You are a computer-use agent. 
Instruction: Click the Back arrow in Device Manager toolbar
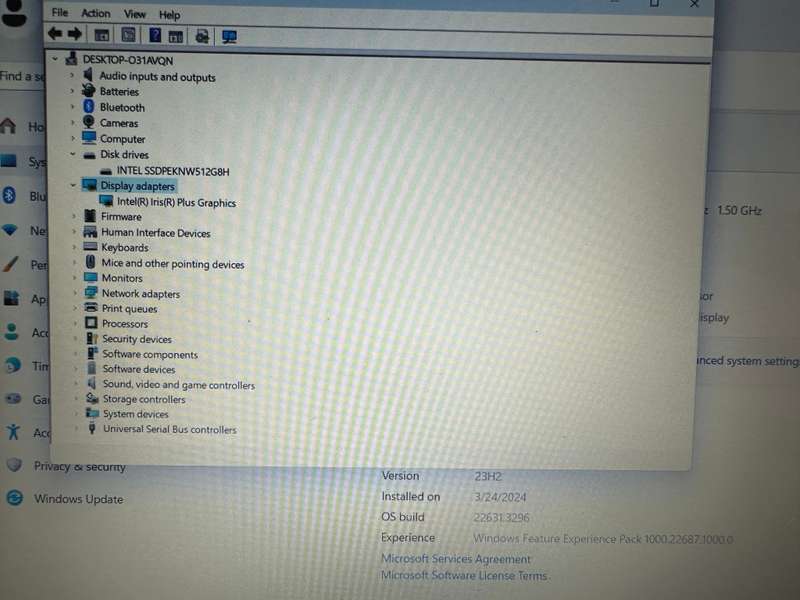click(x=55, y=34)
